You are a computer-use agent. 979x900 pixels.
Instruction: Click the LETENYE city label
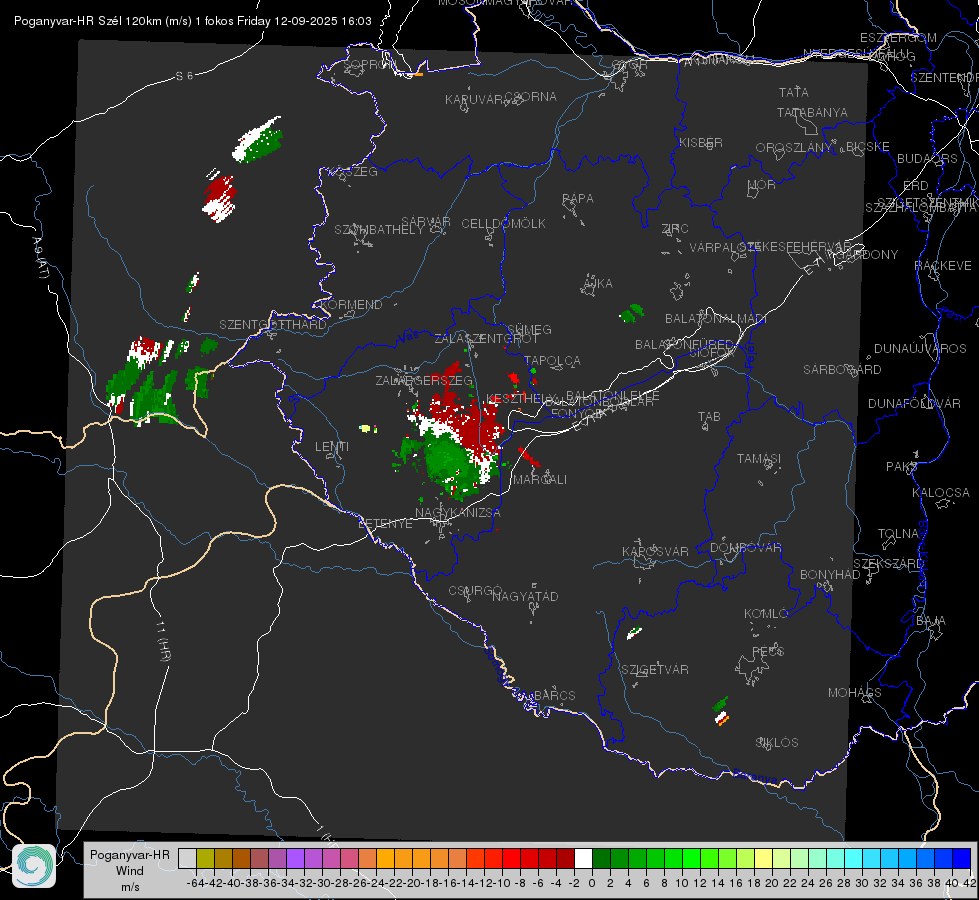(x=385, y=523)
